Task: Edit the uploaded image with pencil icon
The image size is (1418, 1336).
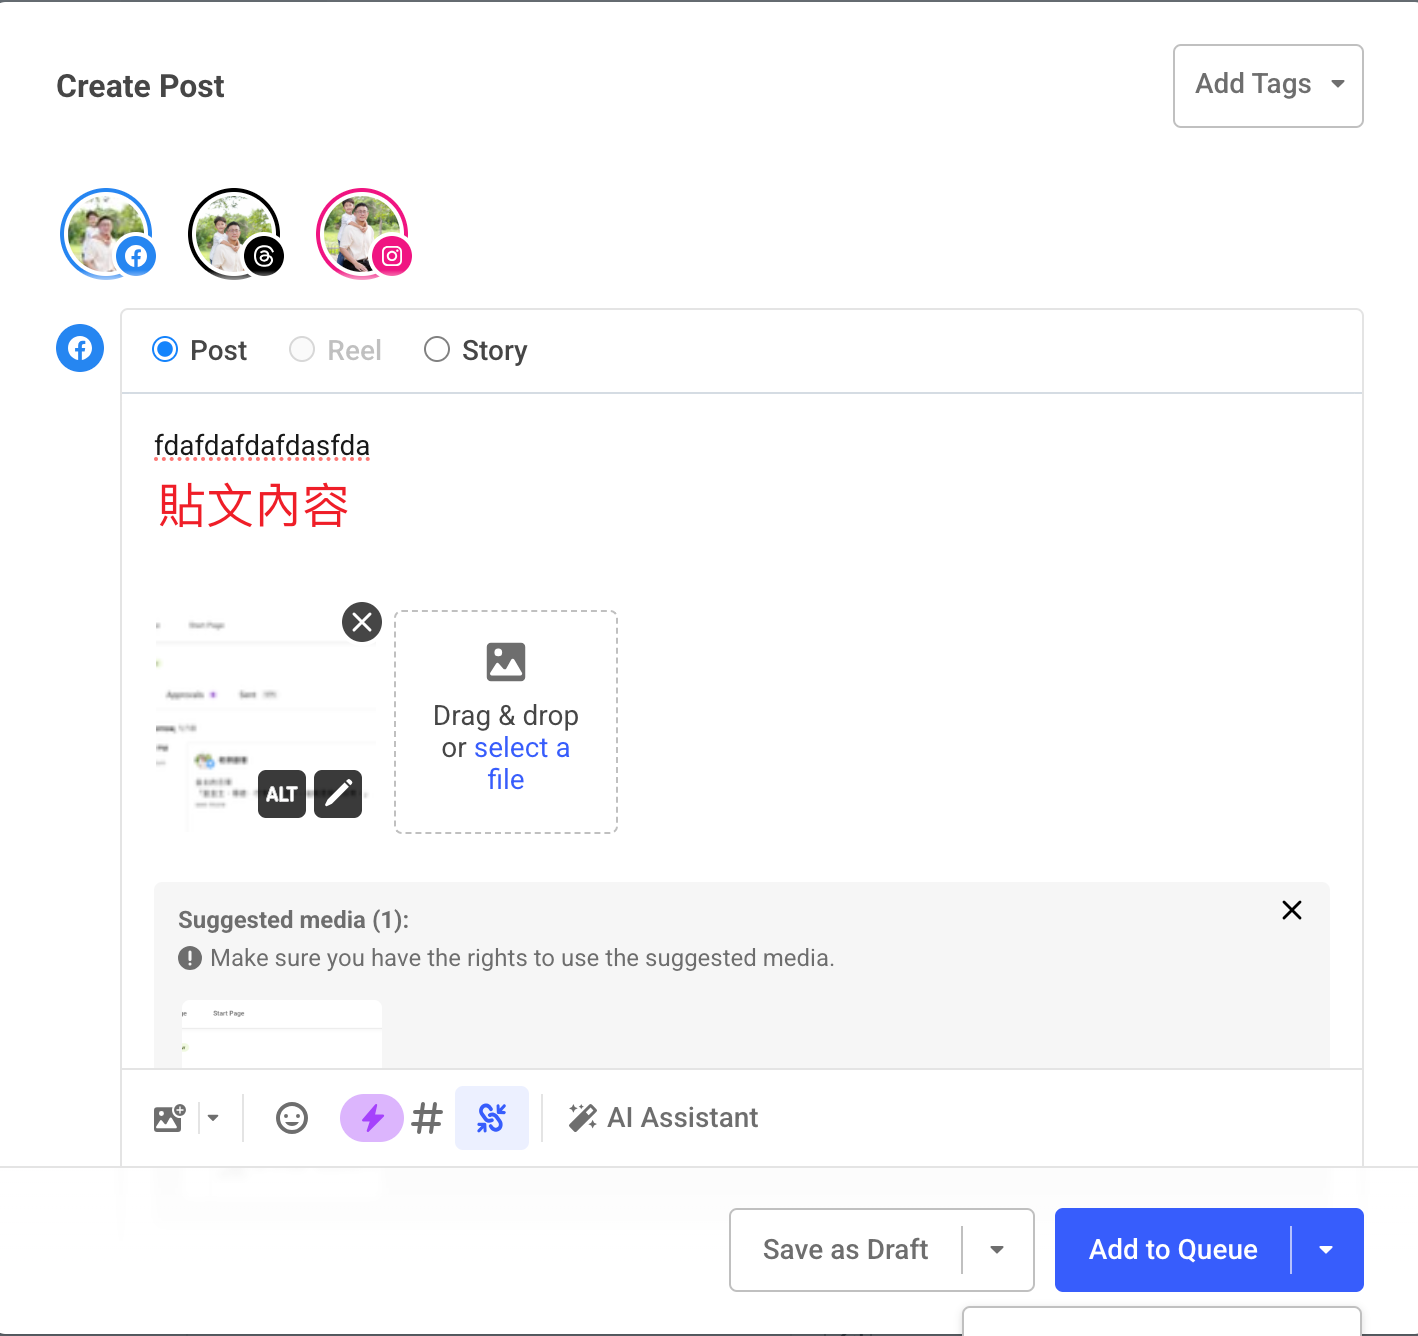Action: click(x=338, y=794)
